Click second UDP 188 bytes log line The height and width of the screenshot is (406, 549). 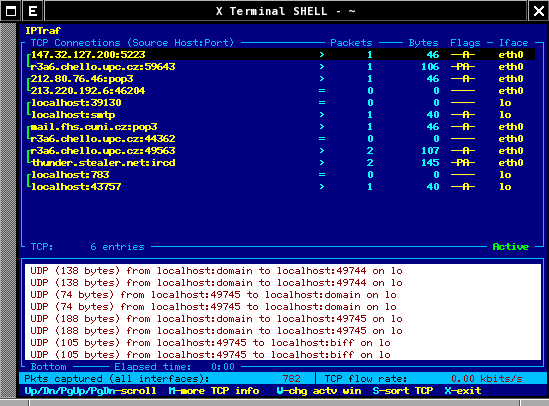(x=216, y=330)
